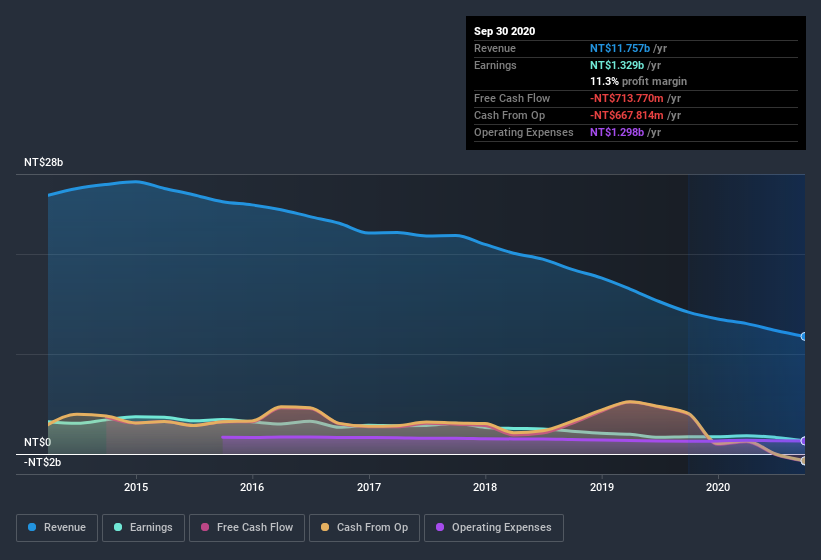
Task: Toggle the Revenue series legend button
Action: coord(57,528)
